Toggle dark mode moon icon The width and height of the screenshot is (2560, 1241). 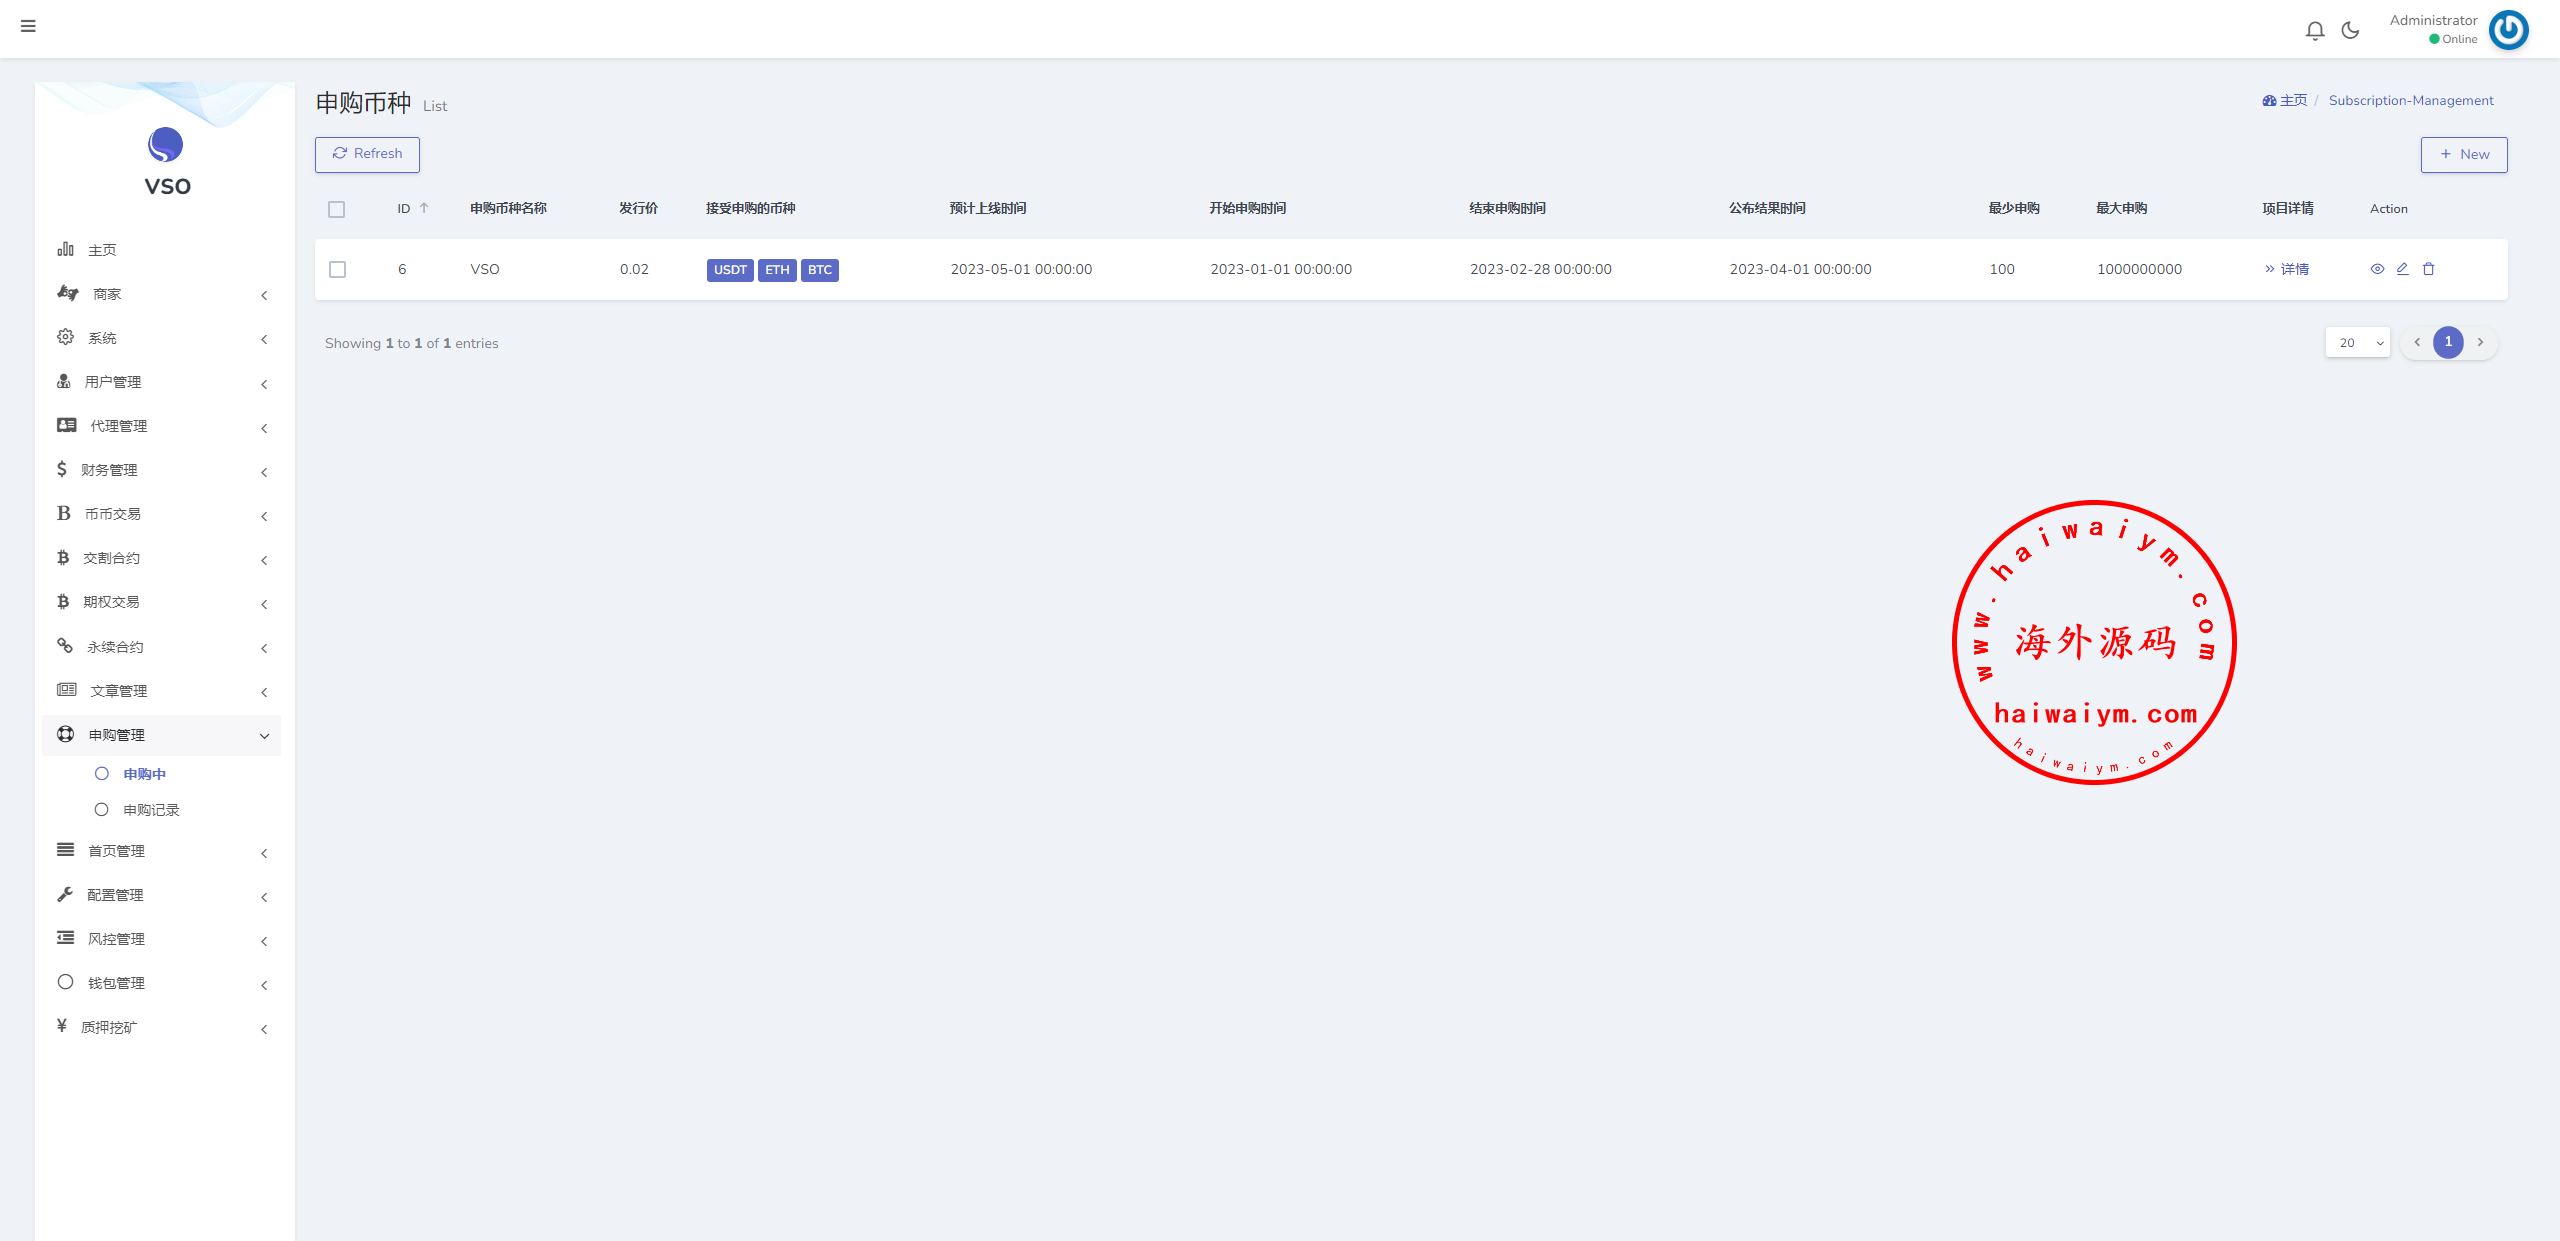tap(2350, 31)
